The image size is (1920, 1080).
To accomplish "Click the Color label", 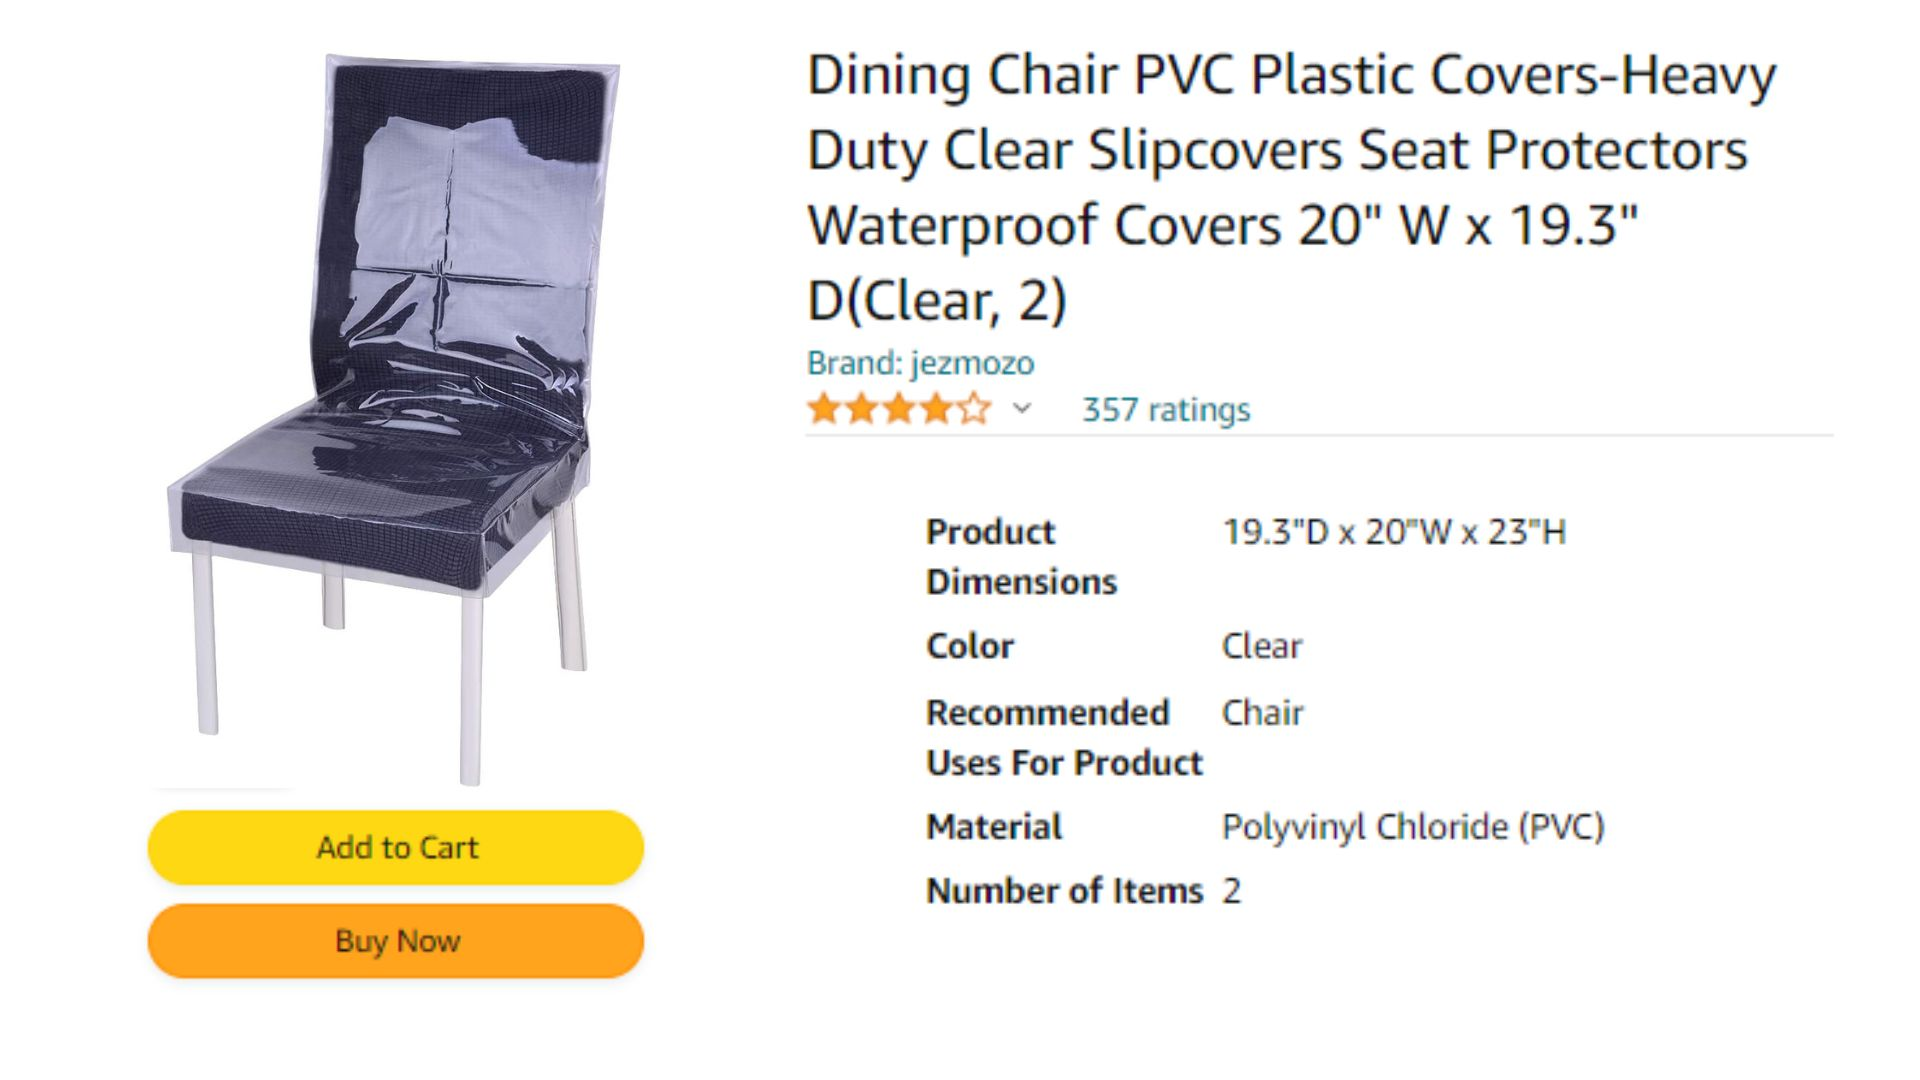I will [x=970, y=646].
